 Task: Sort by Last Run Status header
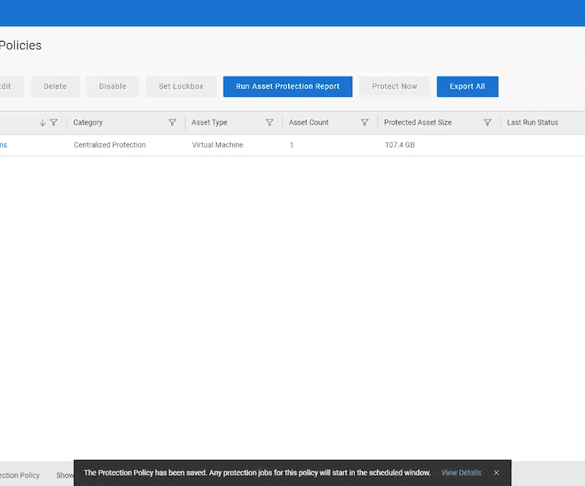(x=532, y=122)
